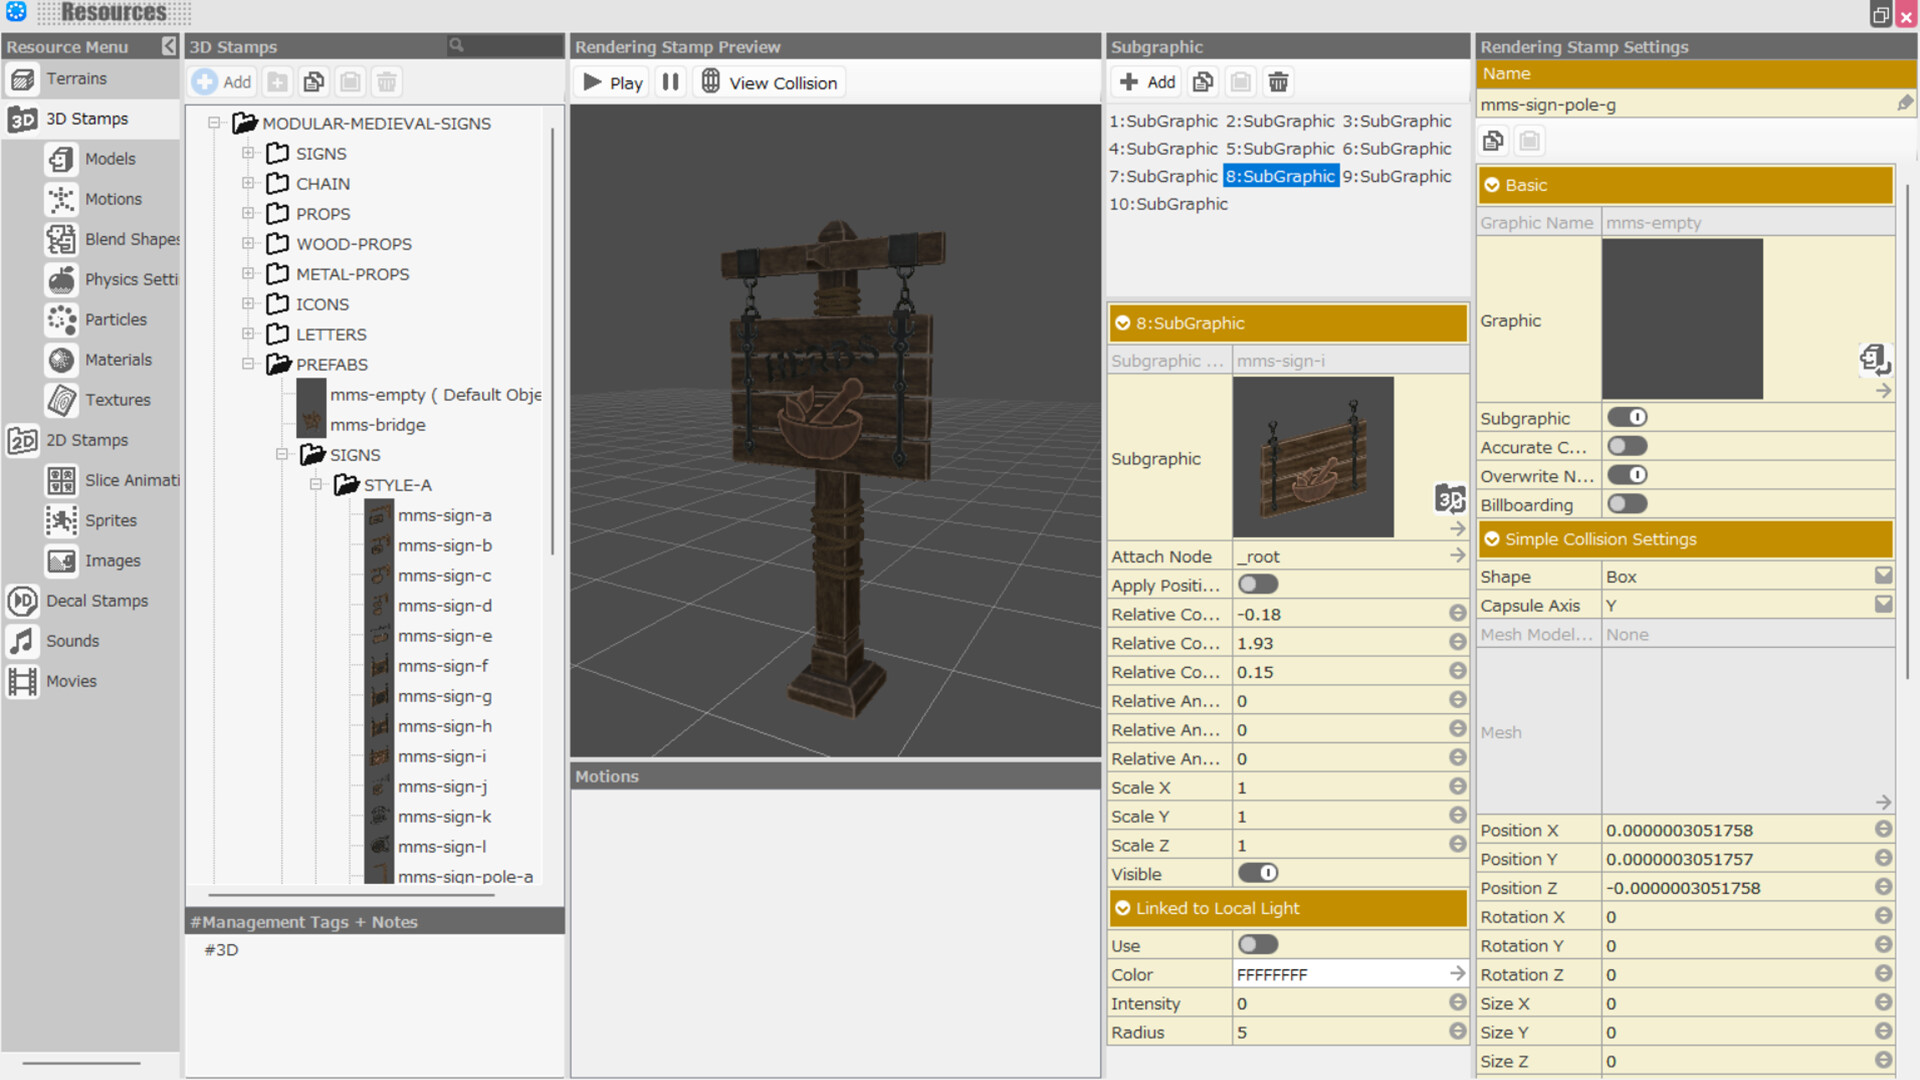Switch to the 3:SubGraphic tab
Viewport: 1920px width, 1080px height.
point(1397,121)
